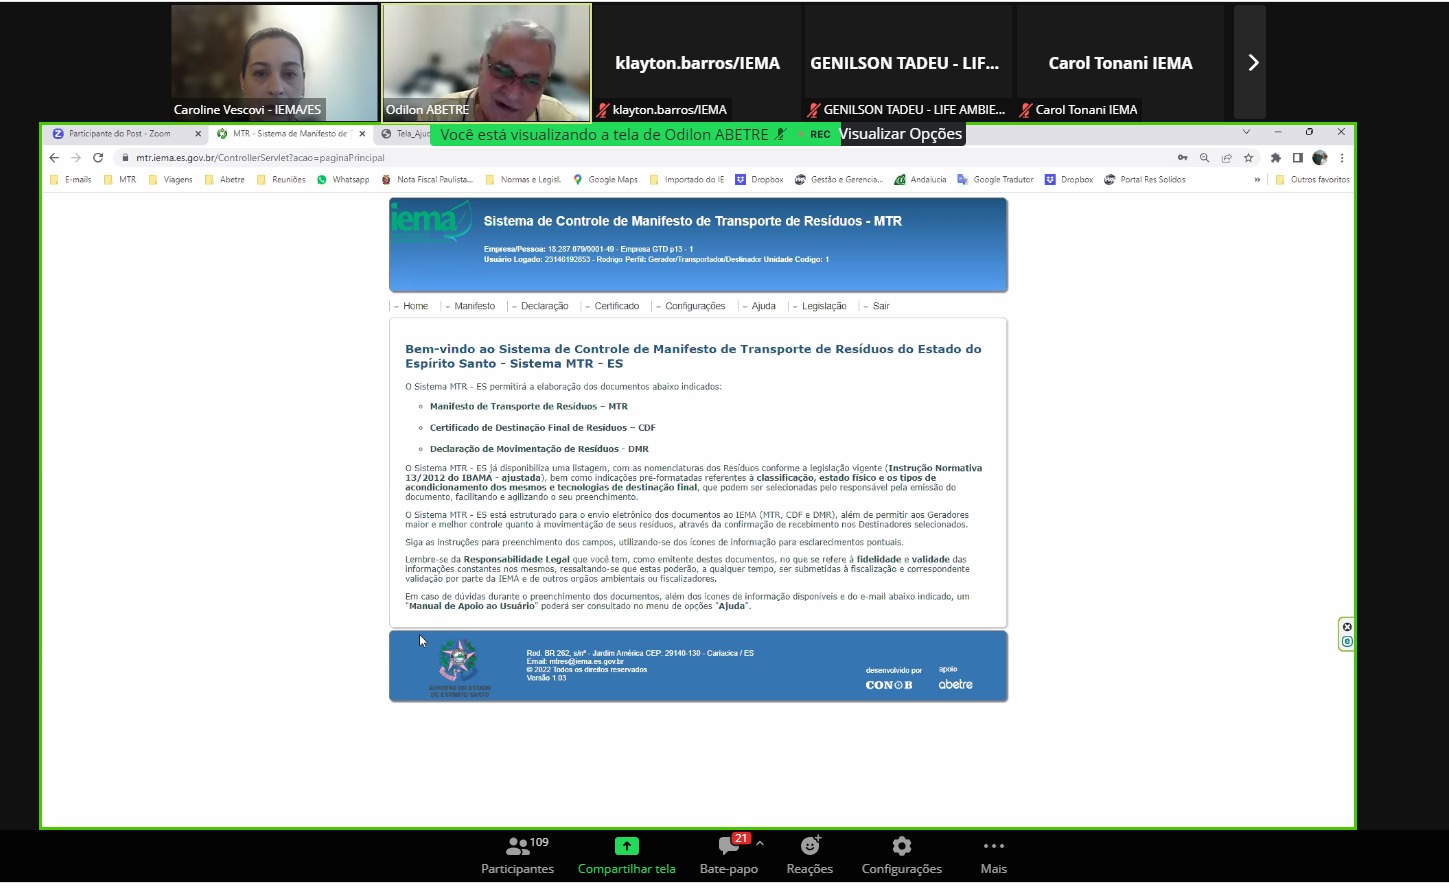Click the Mais three-dots icon
This screenshot has height=895, width=1449.
994,846
